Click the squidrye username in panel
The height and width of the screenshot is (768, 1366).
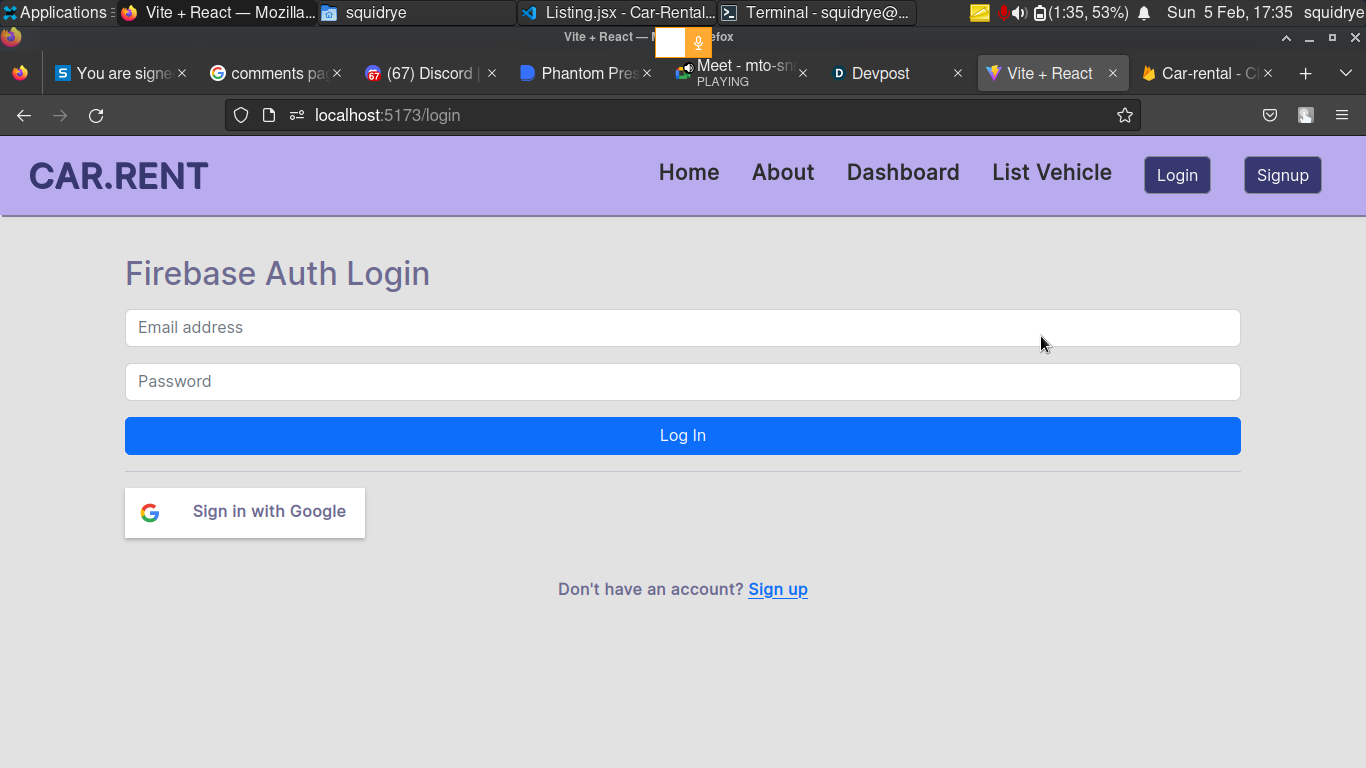pyautogui.click(x=1334, y=13)
